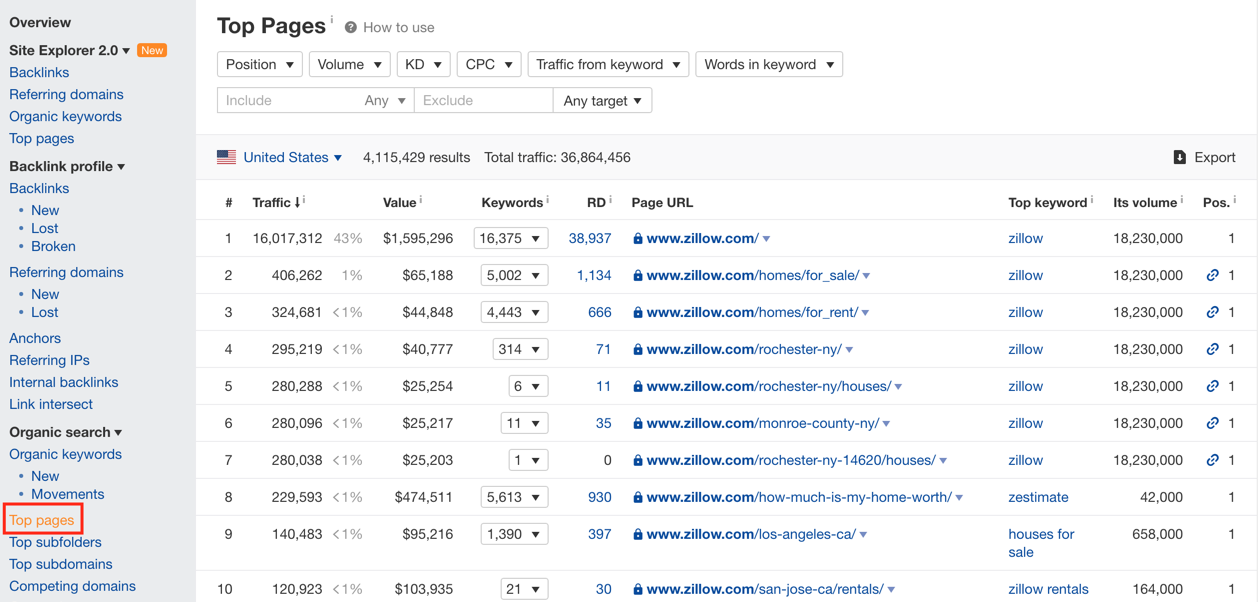Image resolution: width=1259 pixels, height=602 pixels.
Task: Select Referring IPs in the sidebar
Action: coord(49,360)
